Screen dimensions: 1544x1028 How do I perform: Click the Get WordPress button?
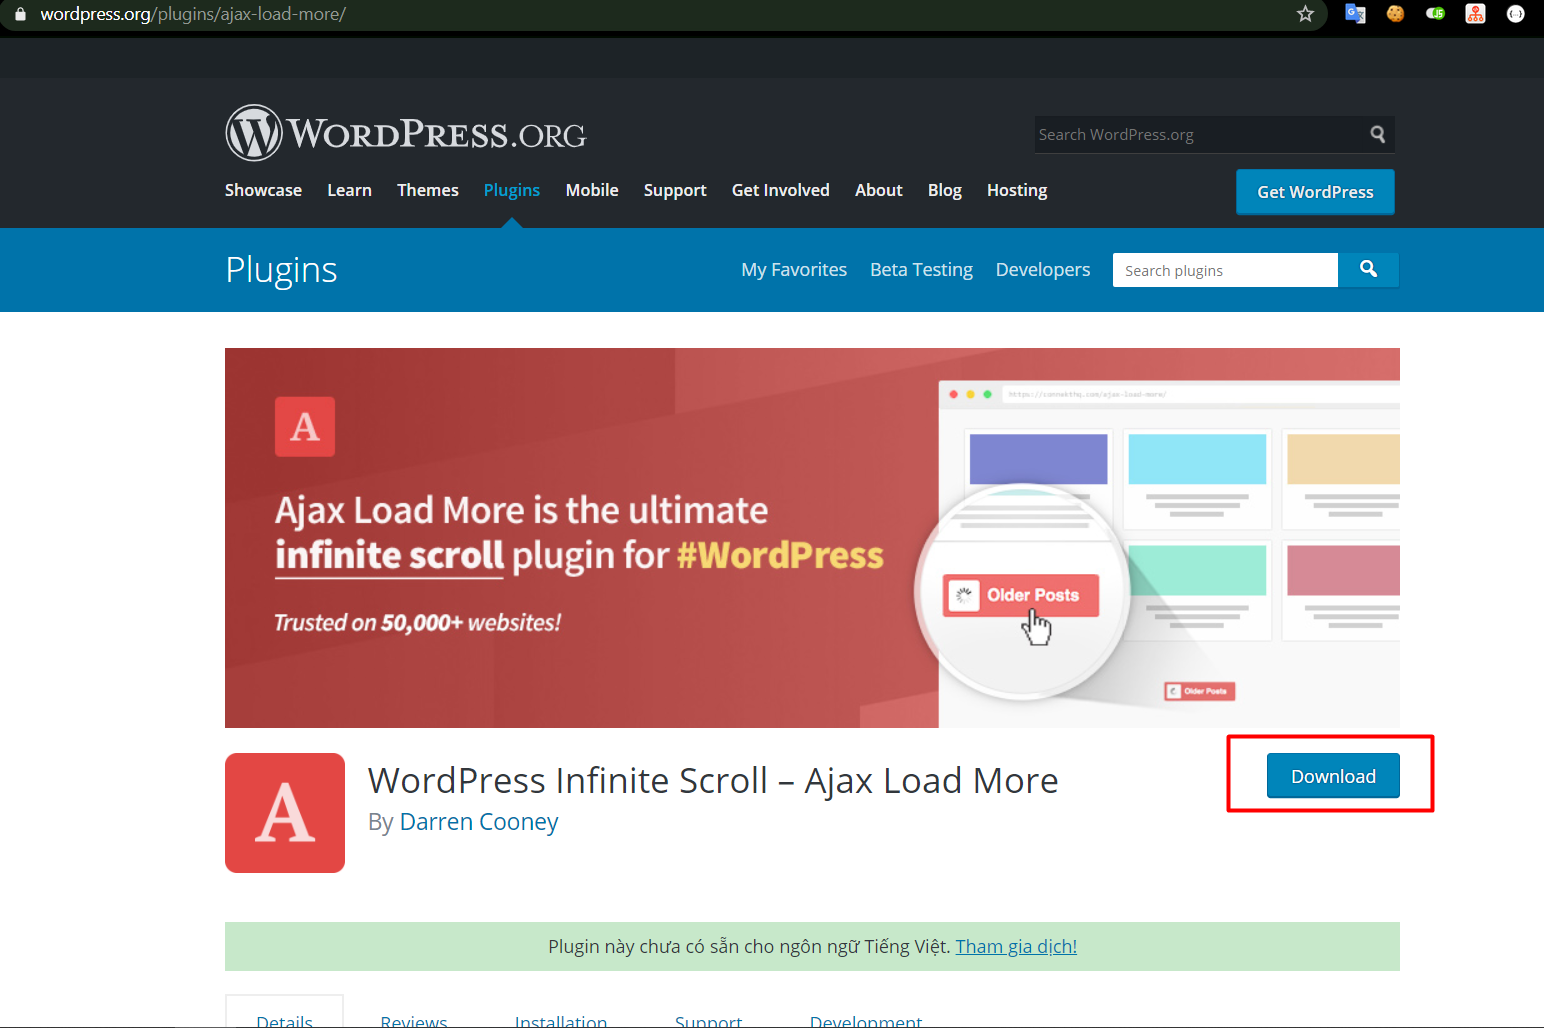tap(1315, 191)
